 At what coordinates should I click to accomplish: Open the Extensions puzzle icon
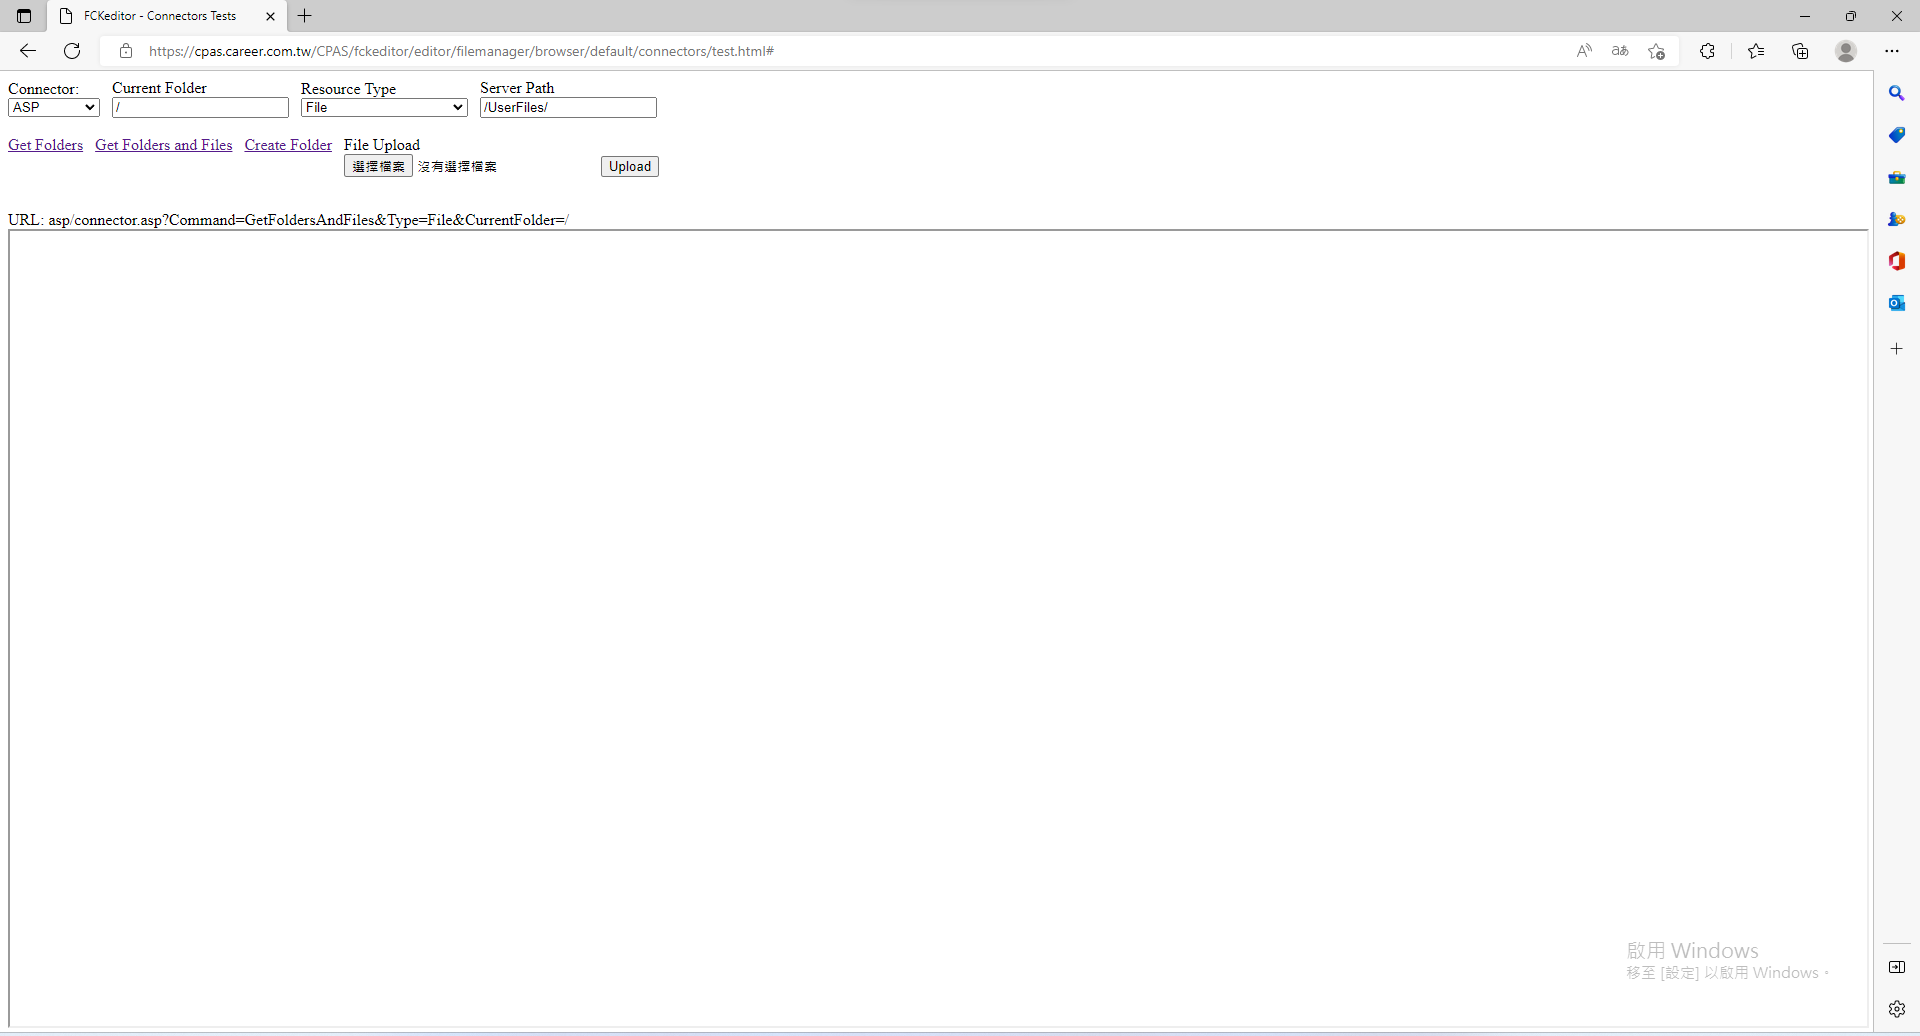point(1708,51)
